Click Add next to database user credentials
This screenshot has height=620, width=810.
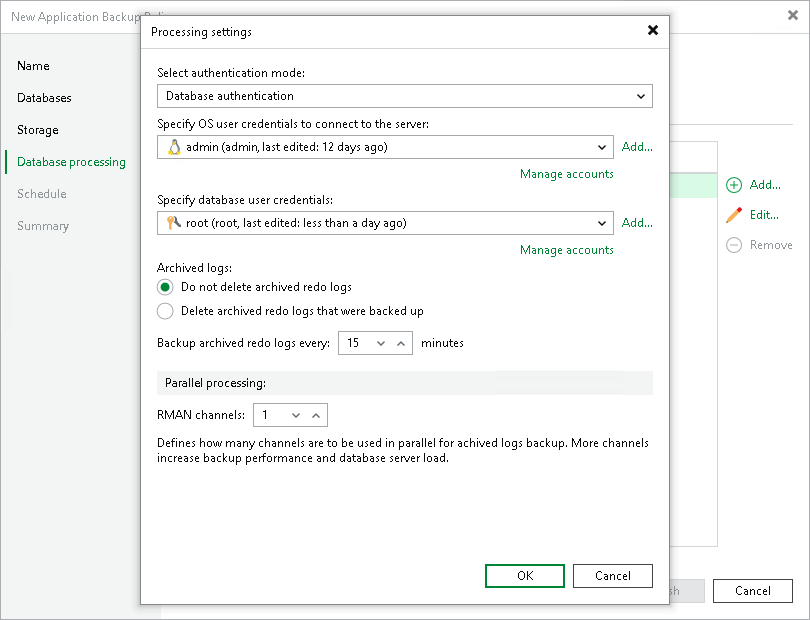[x=637, y=223]
